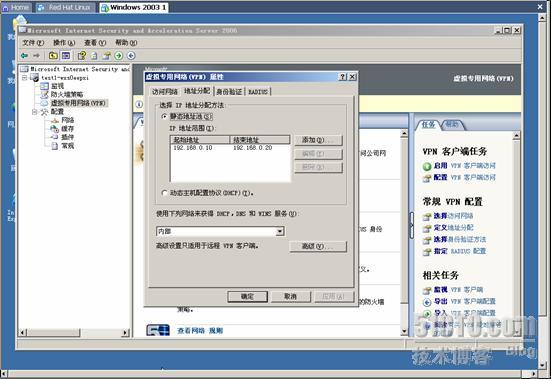Open the 查看 menu
The height and width of the screenshot is (379, 551).
tap(95, 43)
